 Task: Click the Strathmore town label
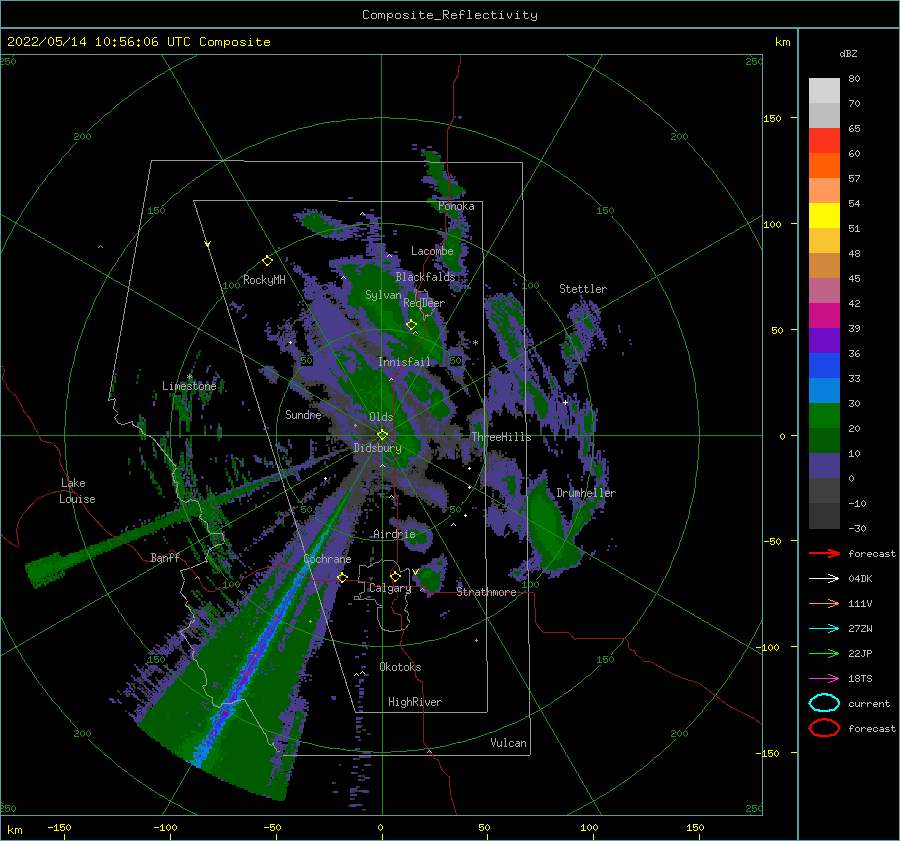point(486,592)
